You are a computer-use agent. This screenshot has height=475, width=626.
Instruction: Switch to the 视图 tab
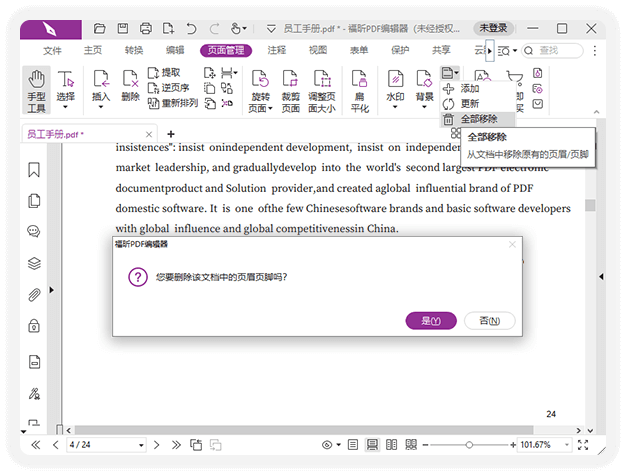tap(318, 50)
